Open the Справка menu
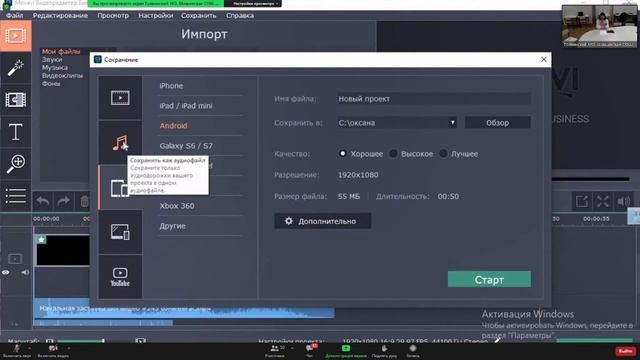The width and height of the screenshot is (640, 360). [x=240, y=16]
